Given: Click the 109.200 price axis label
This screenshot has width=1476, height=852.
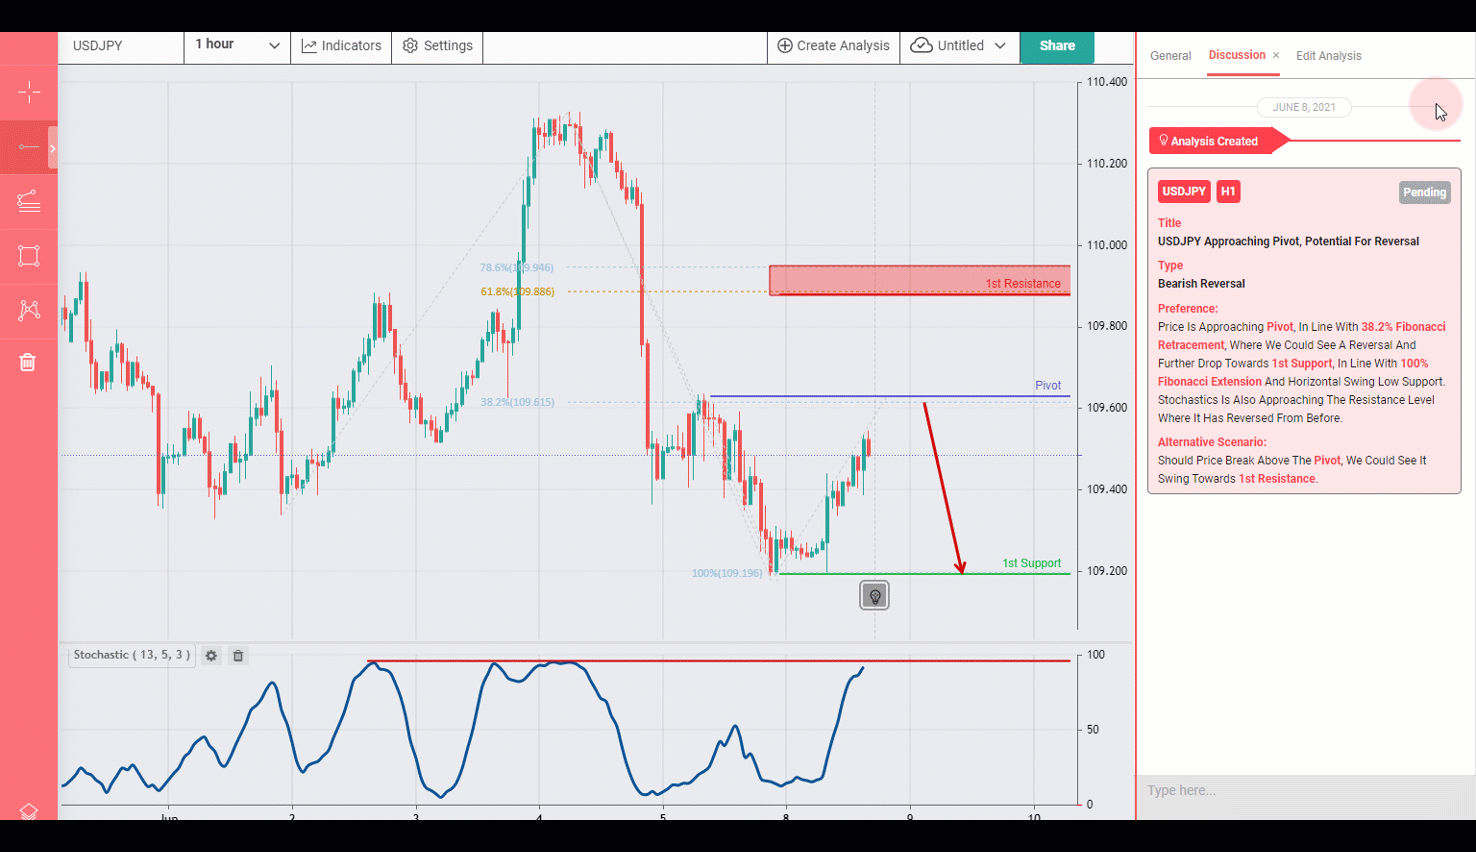Looking at the screenshot, I should coord(1106,571).
